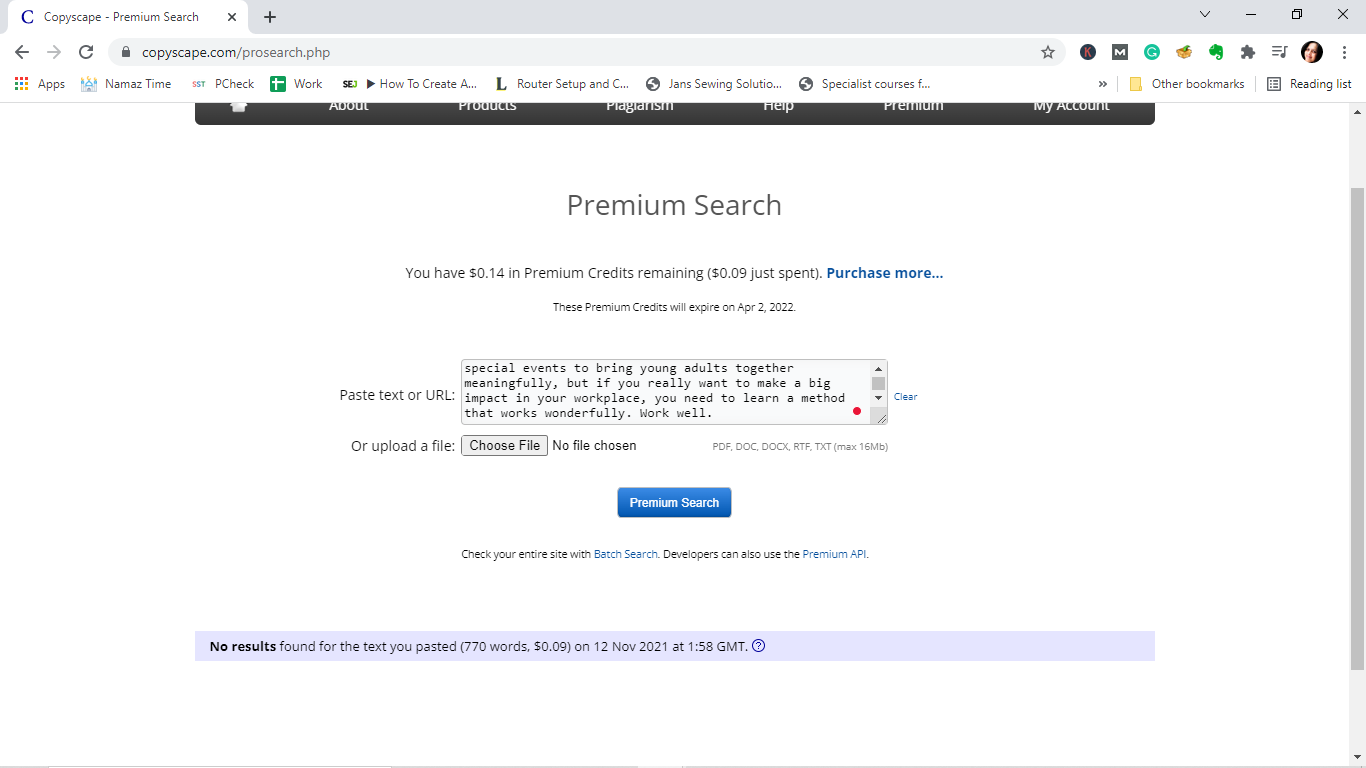Click the text area scroll down arrow
The image size is (1366, 768).
point(878,398)
